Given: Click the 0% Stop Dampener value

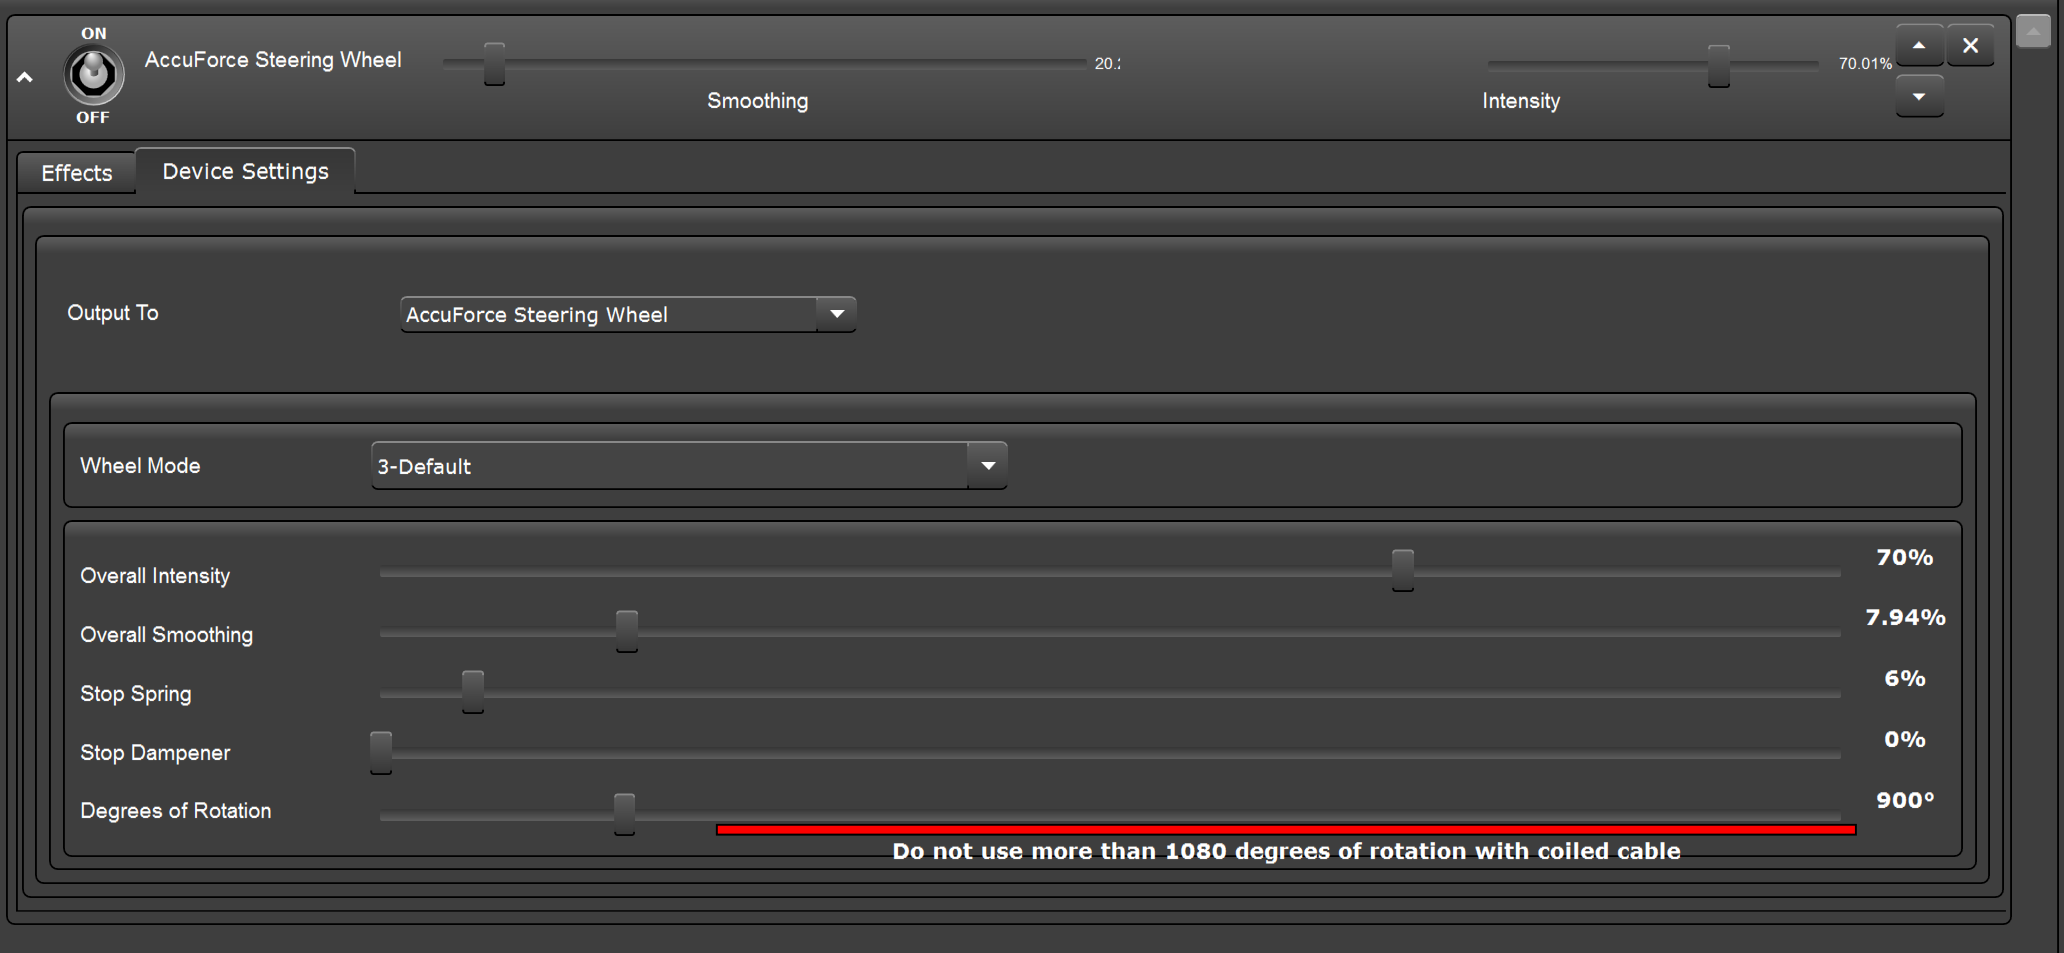Looking at the screenshot, I should click(x=1904, y=740).
